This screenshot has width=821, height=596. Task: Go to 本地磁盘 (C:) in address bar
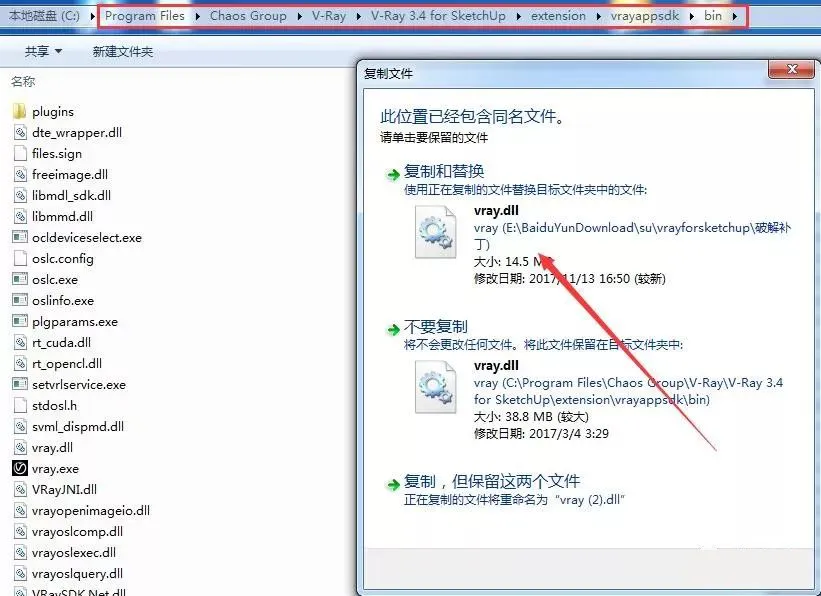[x=45, y=16]
